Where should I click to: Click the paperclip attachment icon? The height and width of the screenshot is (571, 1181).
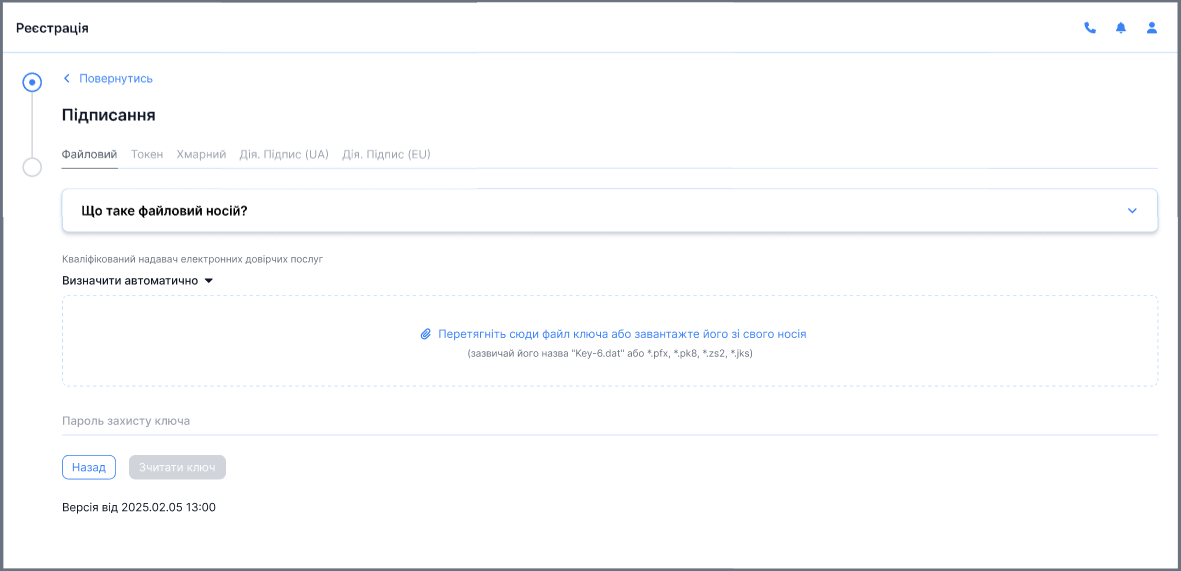(x=425, y=334)
